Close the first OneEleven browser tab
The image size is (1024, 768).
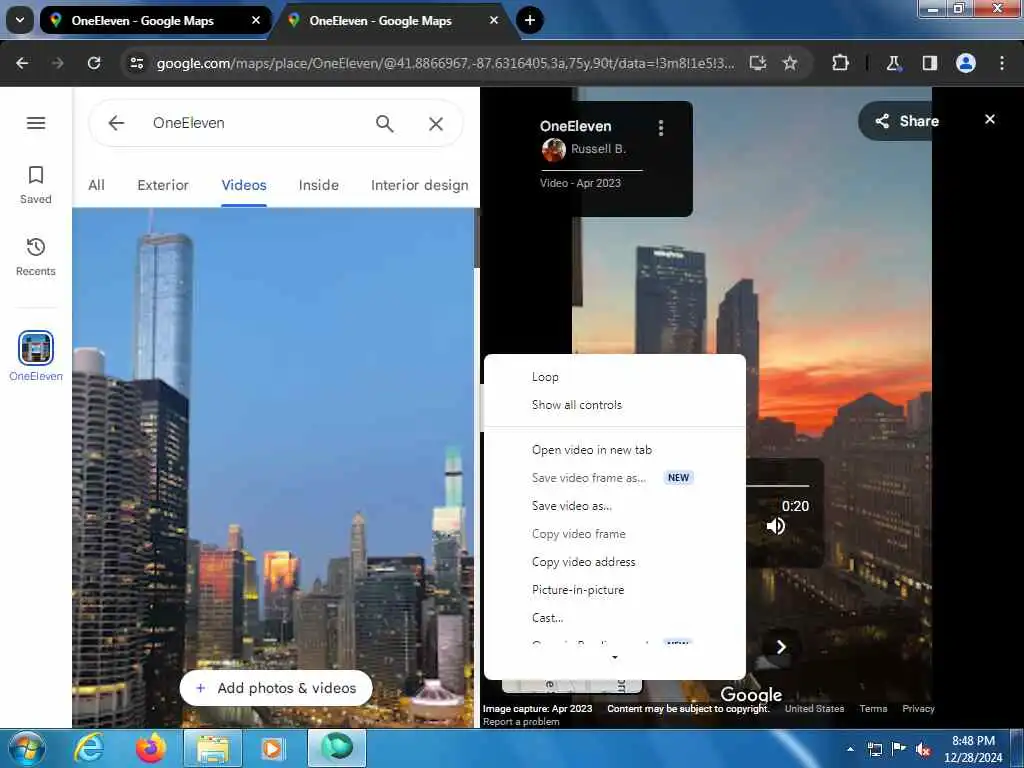pyautogui.click(x=256, y=21)
